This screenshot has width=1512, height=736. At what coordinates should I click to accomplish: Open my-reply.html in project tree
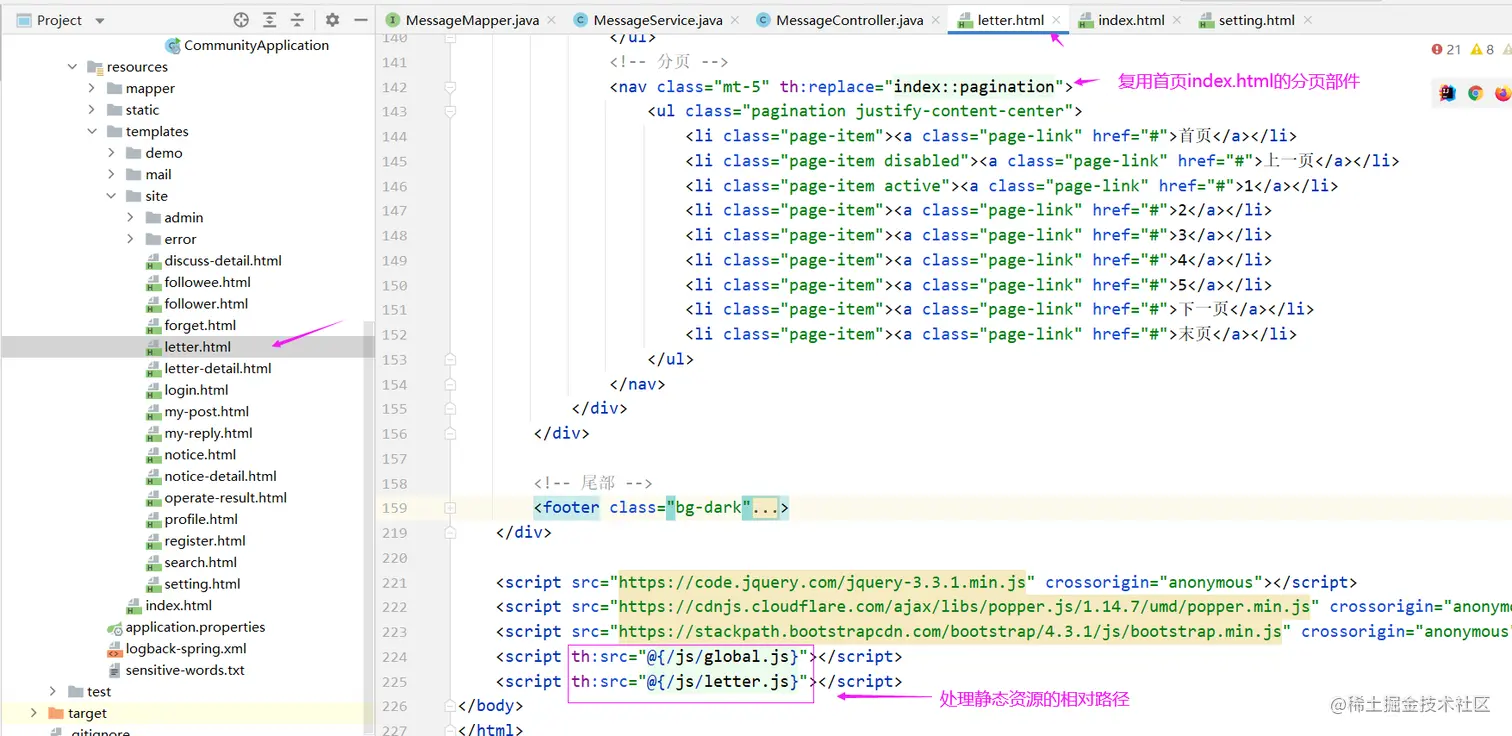(x=208, y=433)
